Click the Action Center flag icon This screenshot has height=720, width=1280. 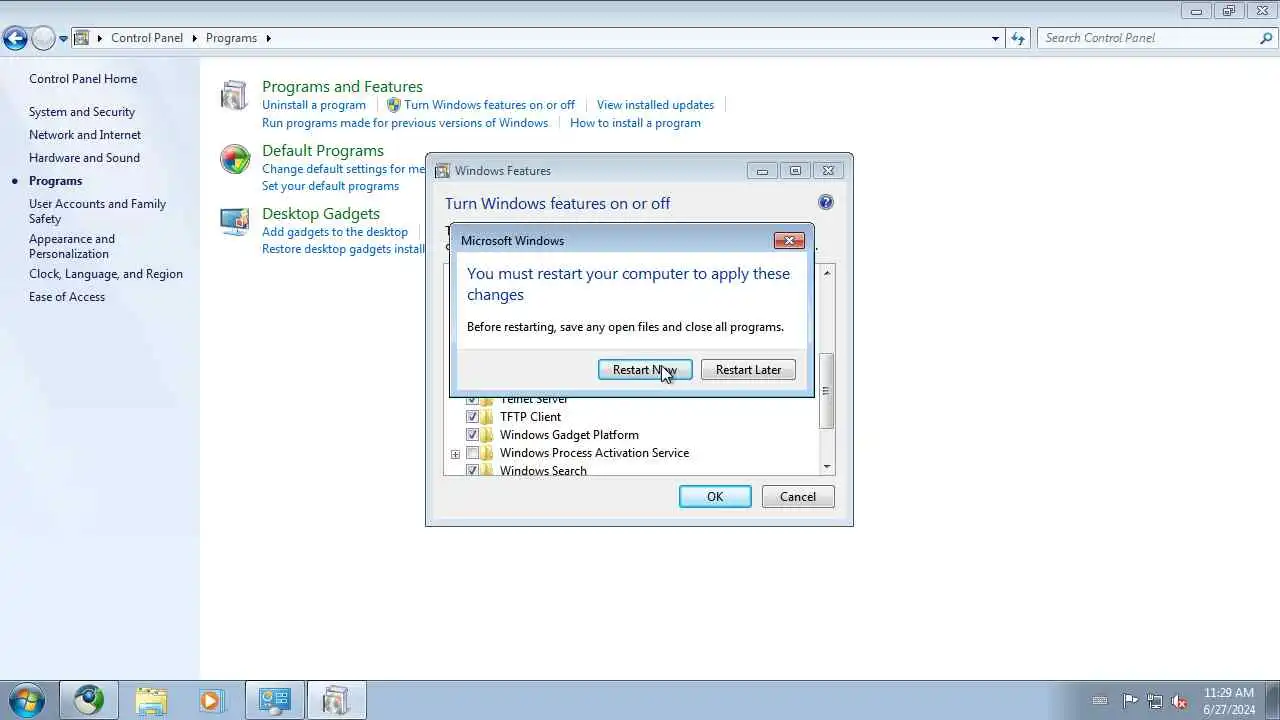[x=1130, y=701]
